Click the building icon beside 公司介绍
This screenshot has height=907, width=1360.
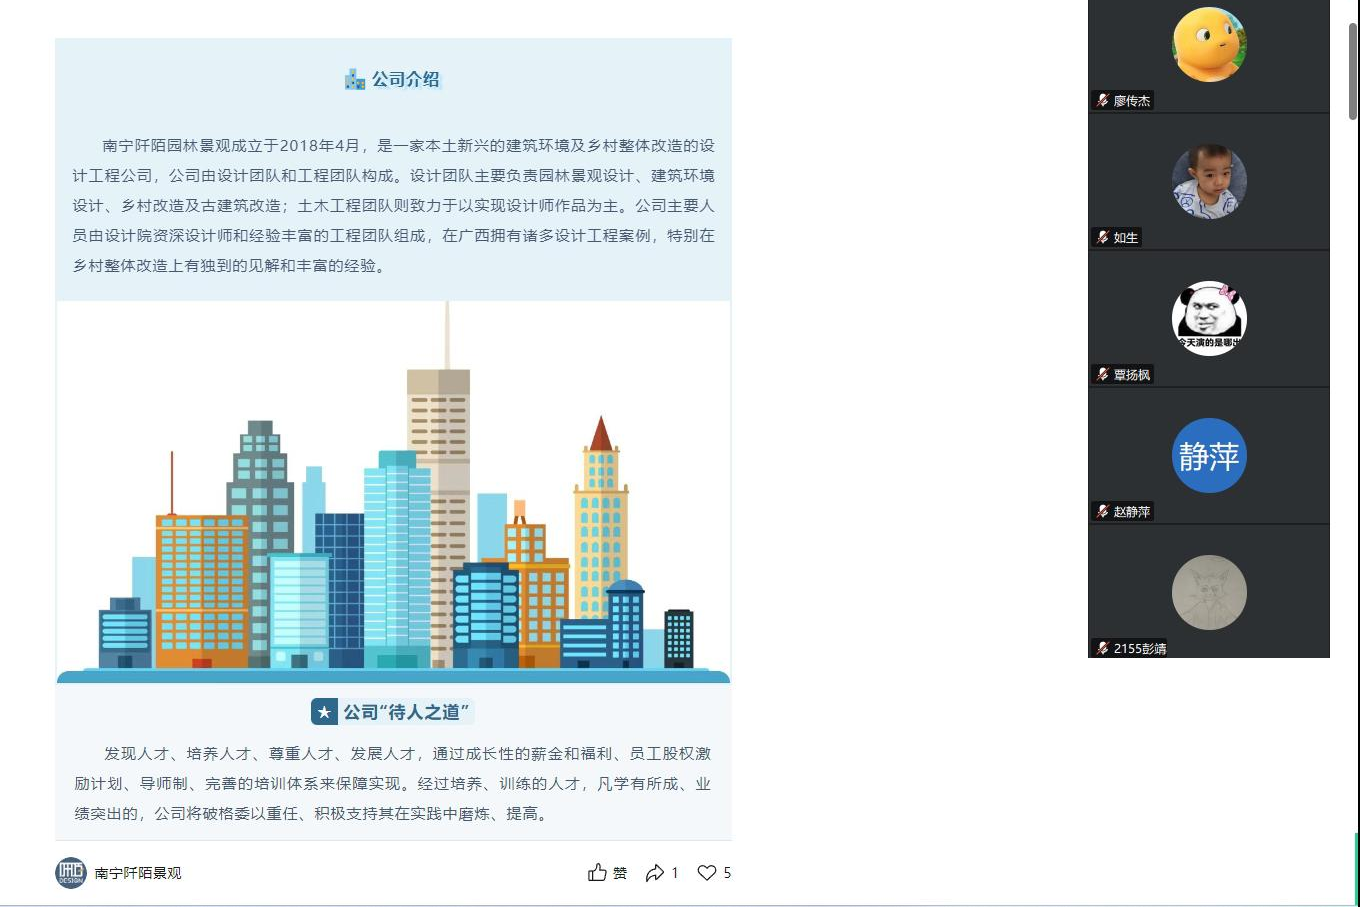click(355, 80)
